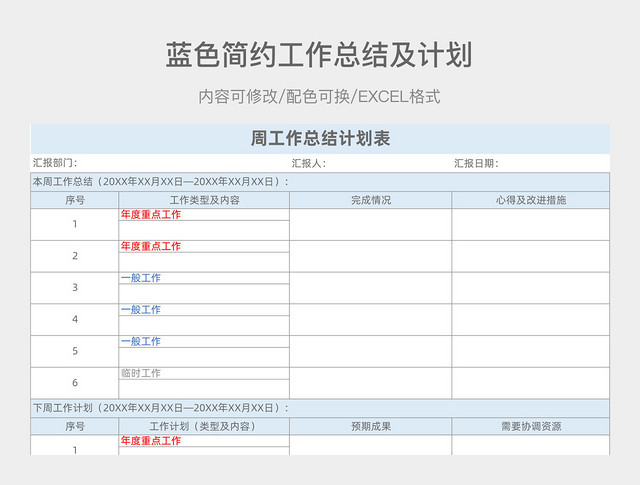Screen dimensions: 640x485
Task: Select 一般工作 label in row 3
Action: click(141, 278)
